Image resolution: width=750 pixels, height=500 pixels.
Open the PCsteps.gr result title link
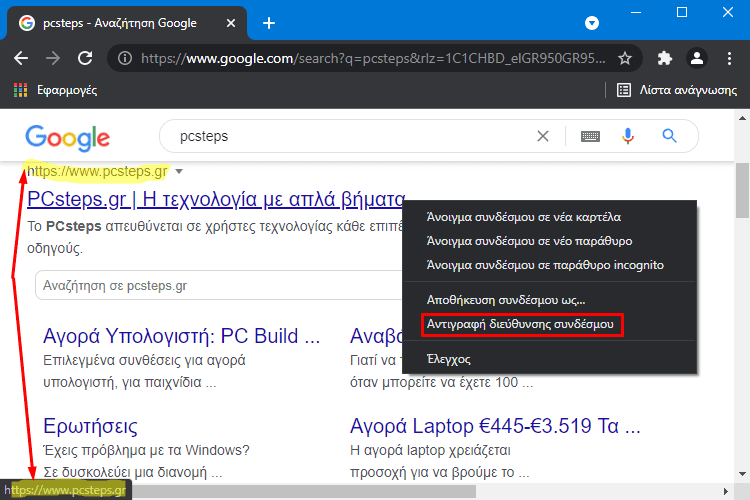[x=216, y=199]
